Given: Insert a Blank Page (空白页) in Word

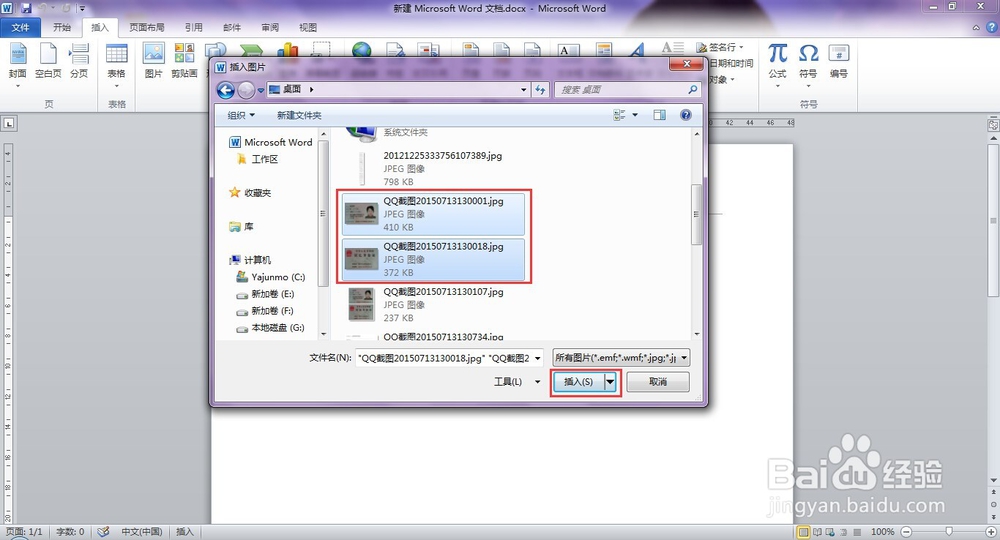Looking at the screenshot, I should pos(48,62).
